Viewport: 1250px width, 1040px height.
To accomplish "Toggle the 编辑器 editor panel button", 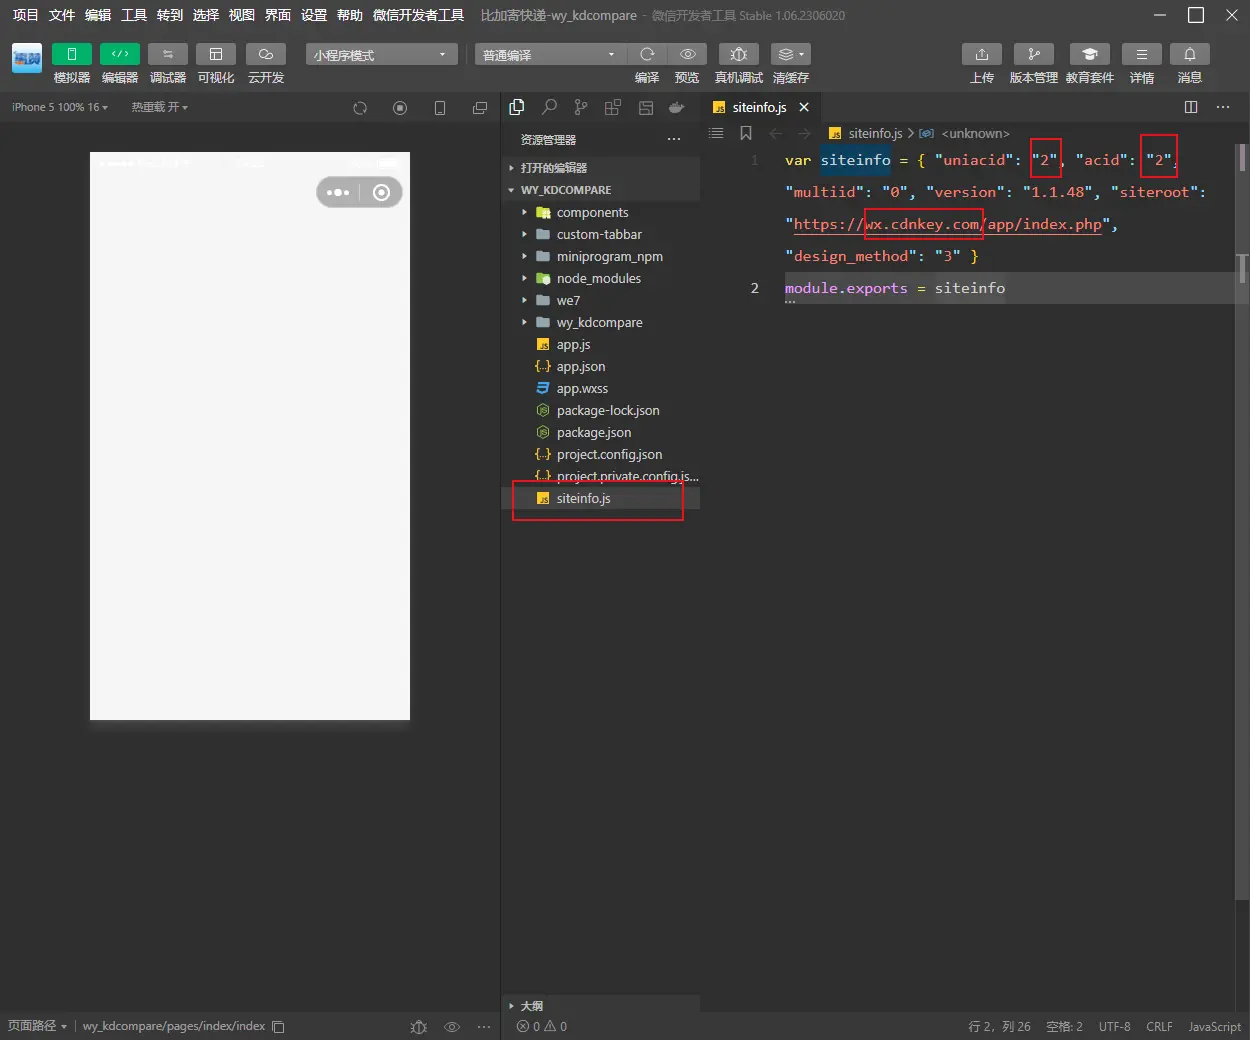I will point(120,54).
